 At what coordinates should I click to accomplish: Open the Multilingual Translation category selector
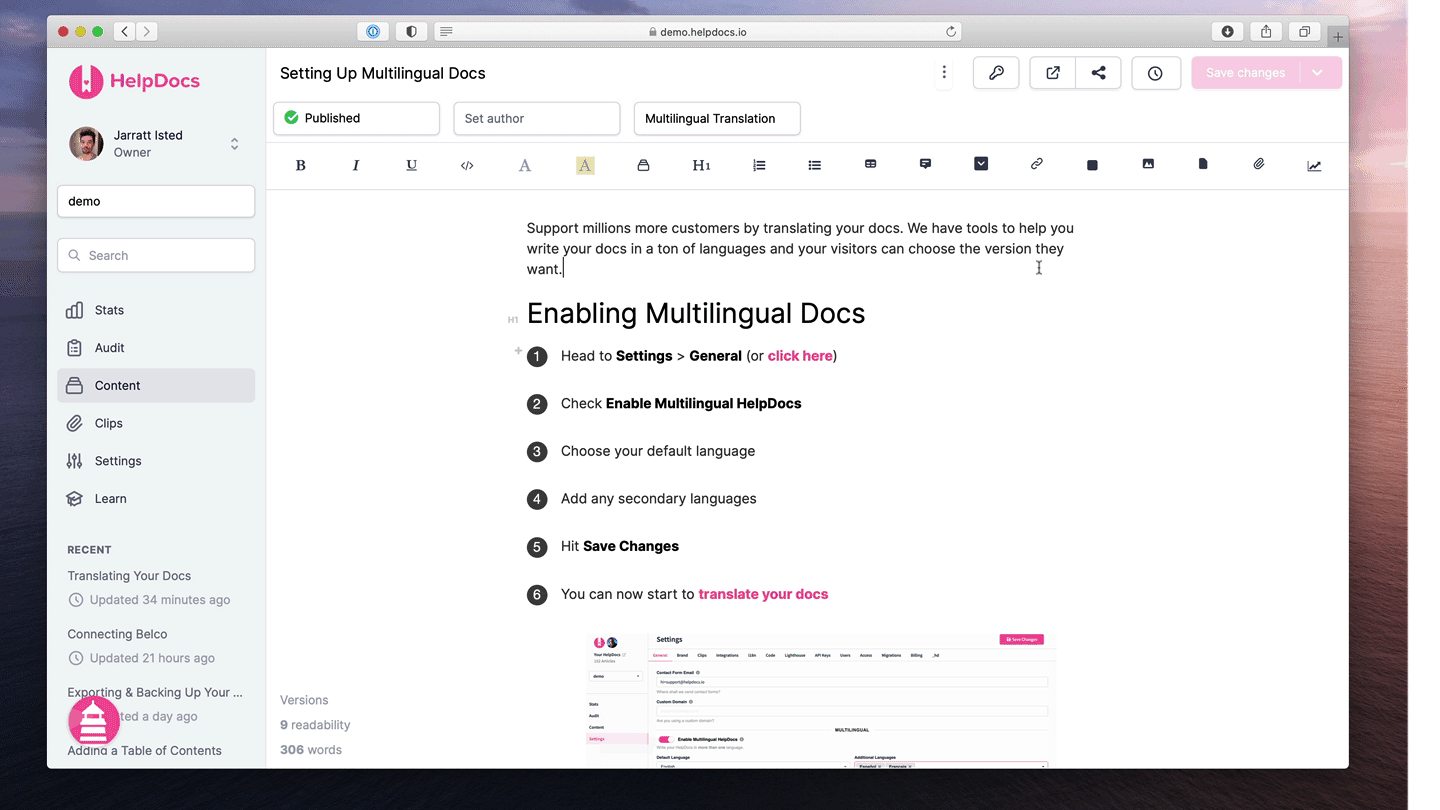click(x=717, y=118)
